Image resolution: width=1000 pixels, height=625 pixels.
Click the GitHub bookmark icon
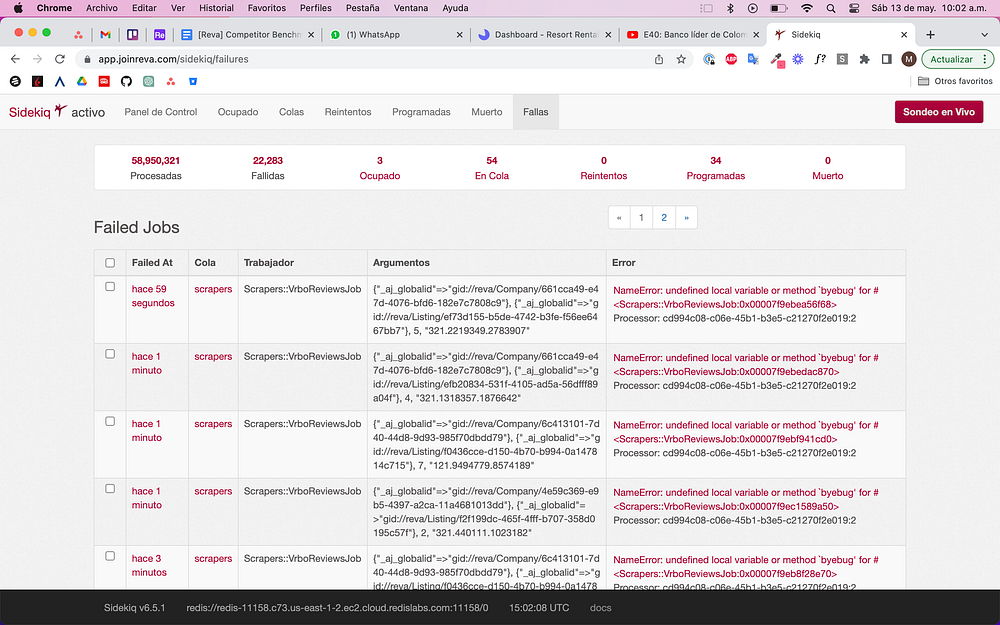point(126,81)
